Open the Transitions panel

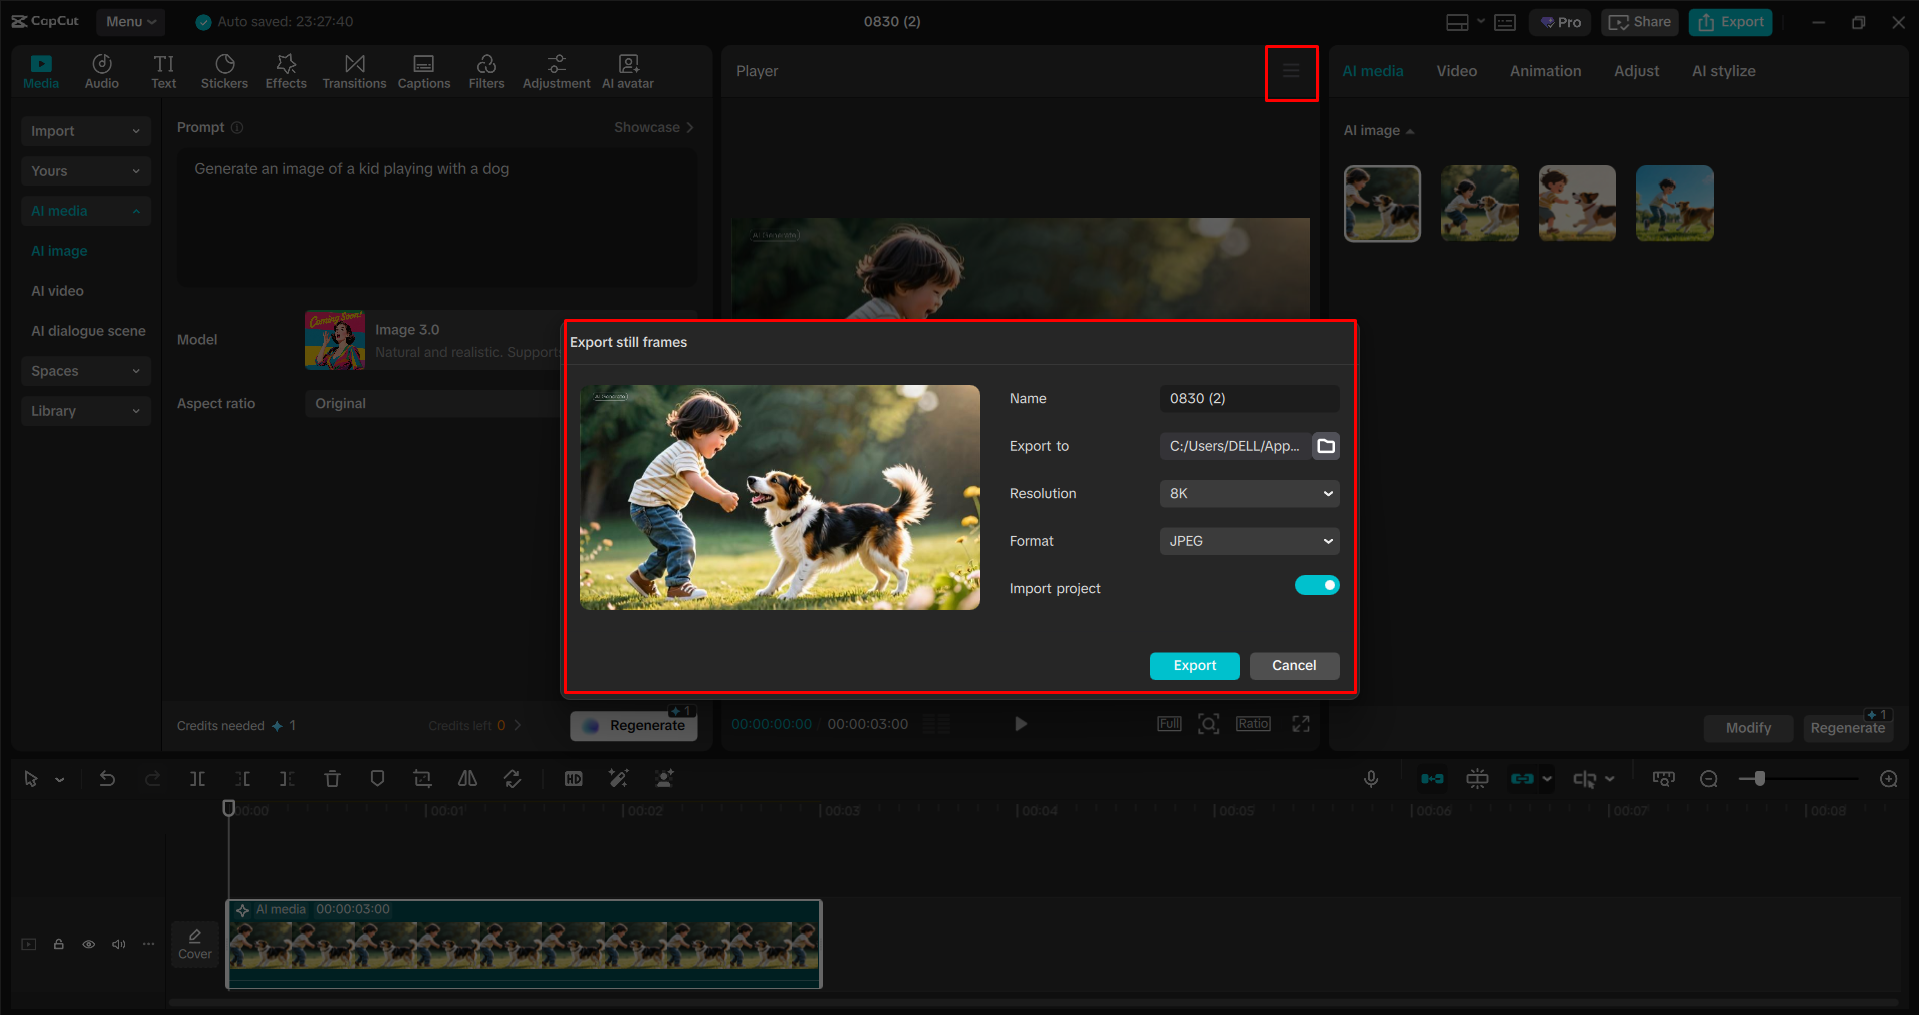[x=354, y=70]
